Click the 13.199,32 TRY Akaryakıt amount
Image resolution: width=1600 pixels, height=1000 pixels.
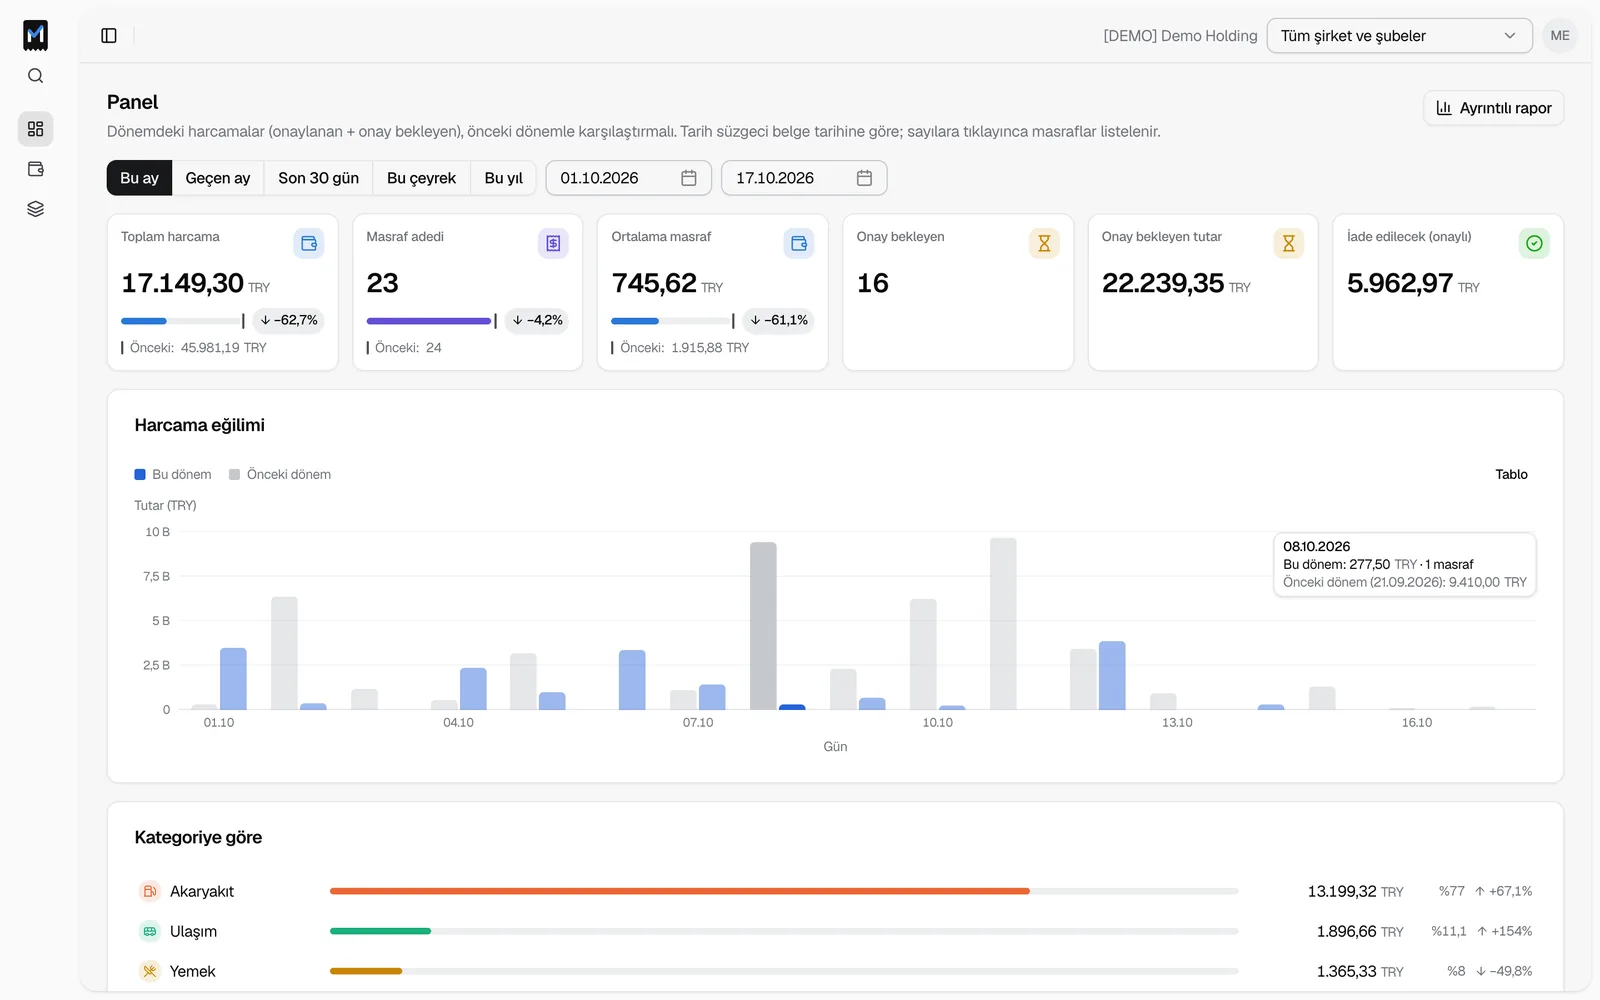[1355, 891]
